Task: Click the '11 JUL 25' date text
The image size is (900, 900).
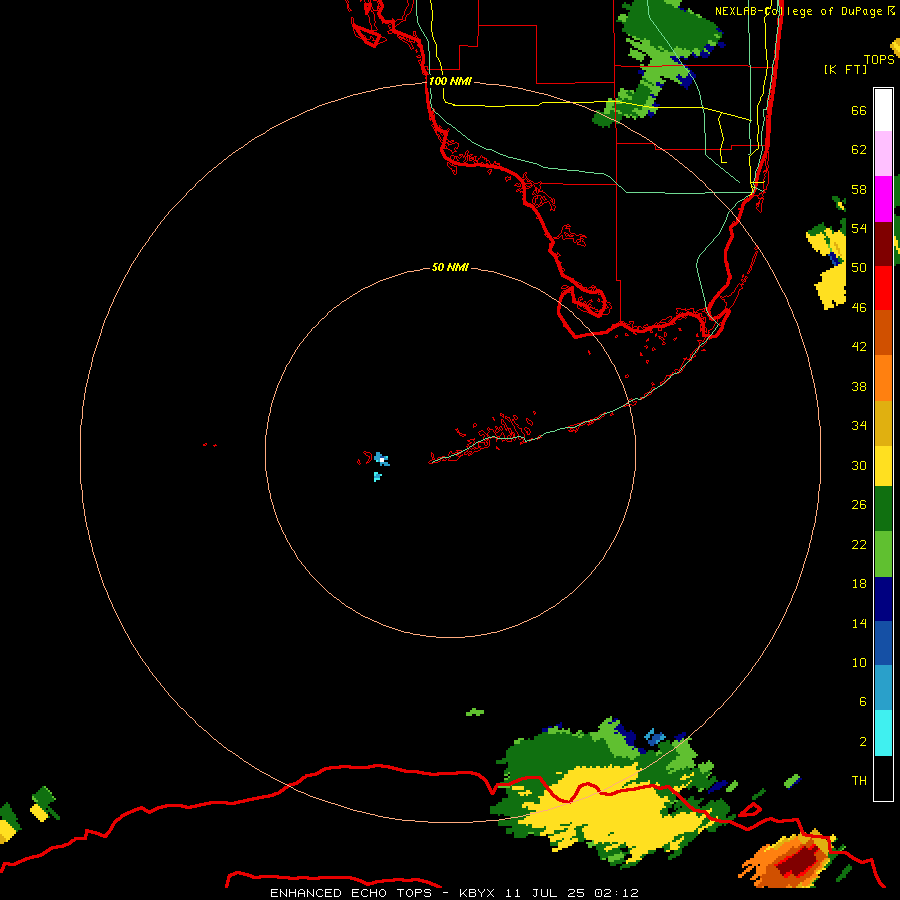Action: (544, 893)
